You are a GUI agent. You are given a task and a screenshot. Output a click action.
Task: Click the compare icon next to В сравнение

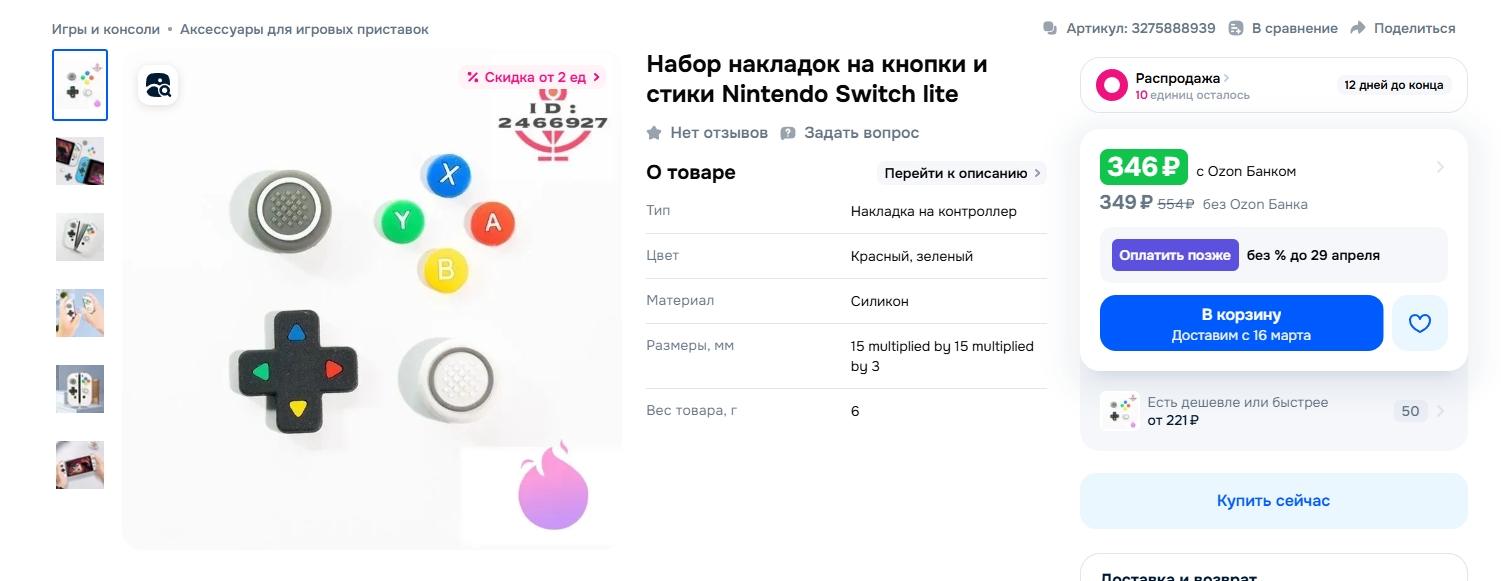[x=1236, y=28]
